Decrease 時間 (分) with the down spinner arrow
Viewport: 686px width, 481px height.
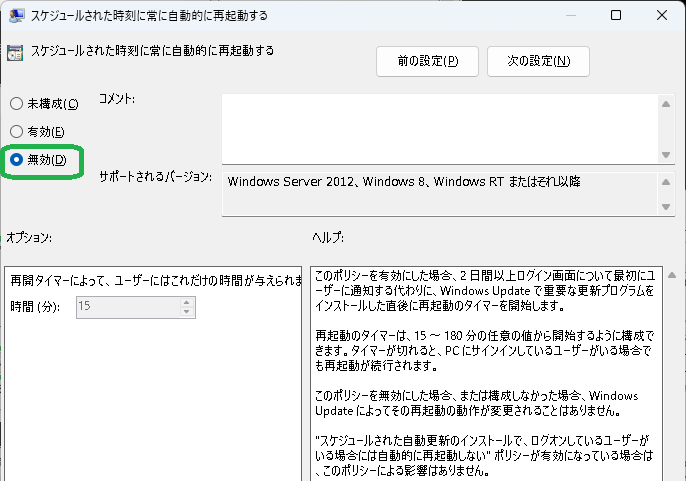(186, 312)
